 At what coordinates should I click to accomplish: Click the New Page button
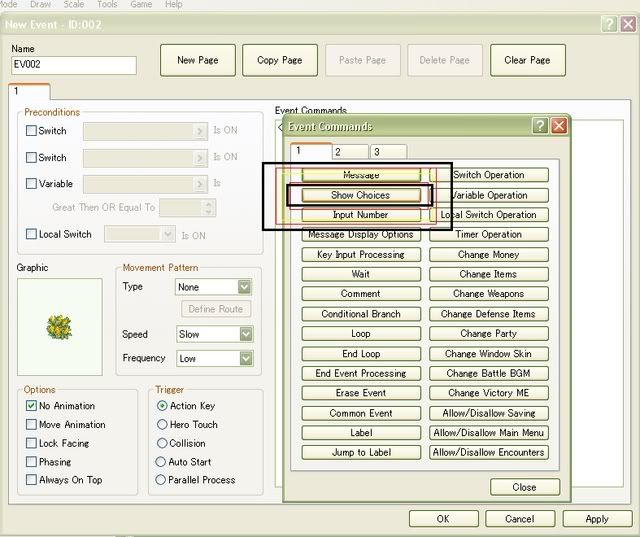[x=198, y=60]
